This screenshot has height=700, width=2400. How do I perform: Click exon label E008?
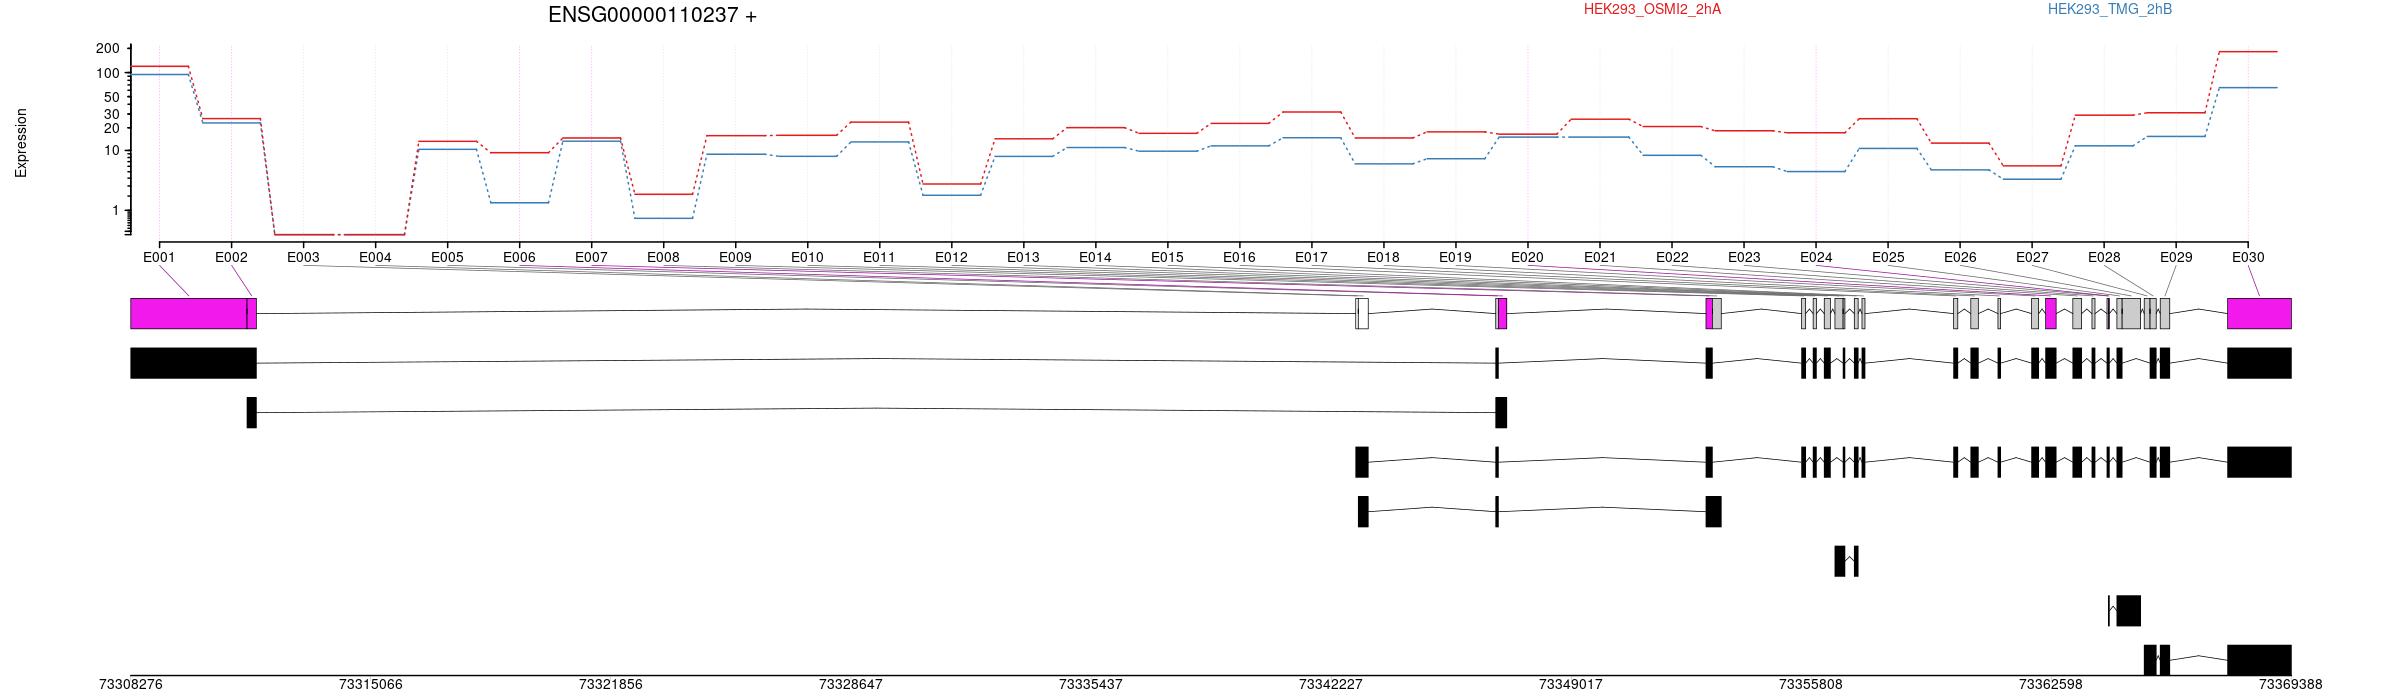[663, 257]
